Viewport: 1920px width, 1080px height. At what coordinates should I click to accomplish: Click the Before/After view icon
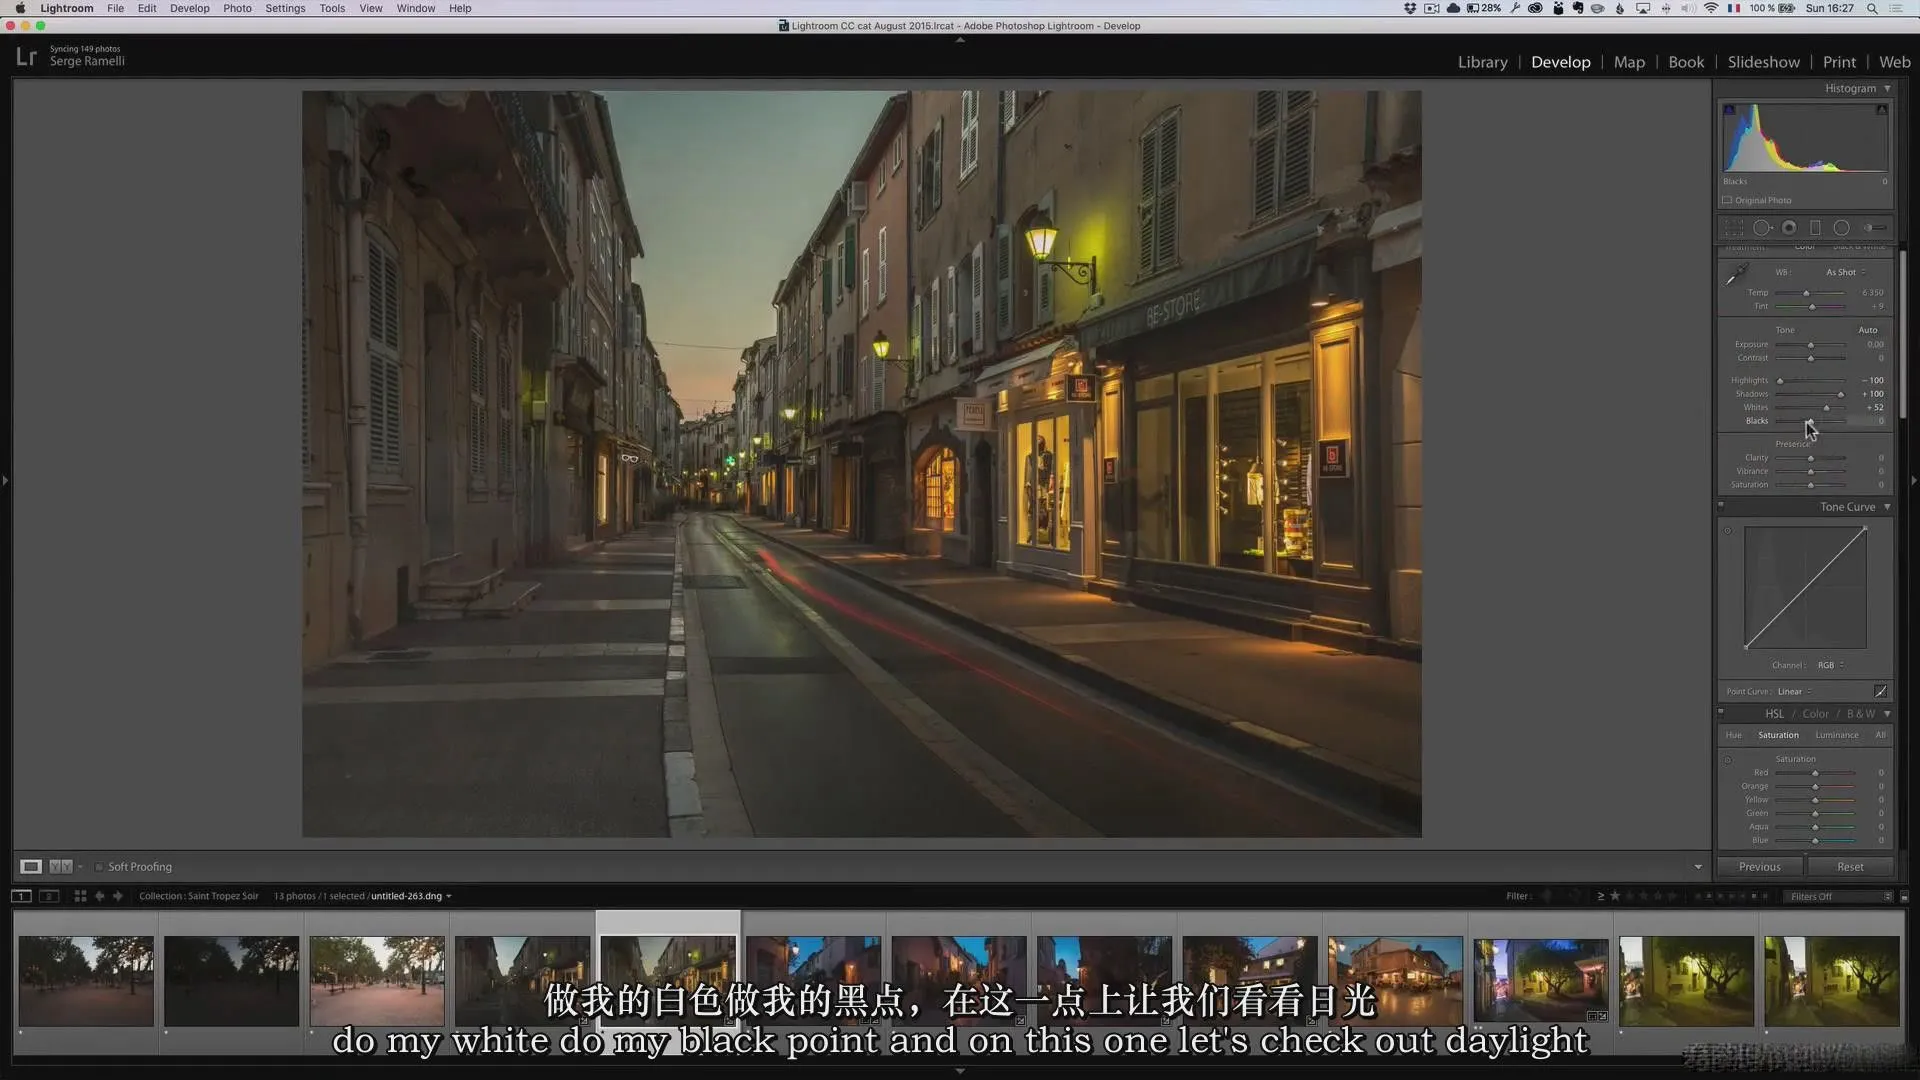61,866
